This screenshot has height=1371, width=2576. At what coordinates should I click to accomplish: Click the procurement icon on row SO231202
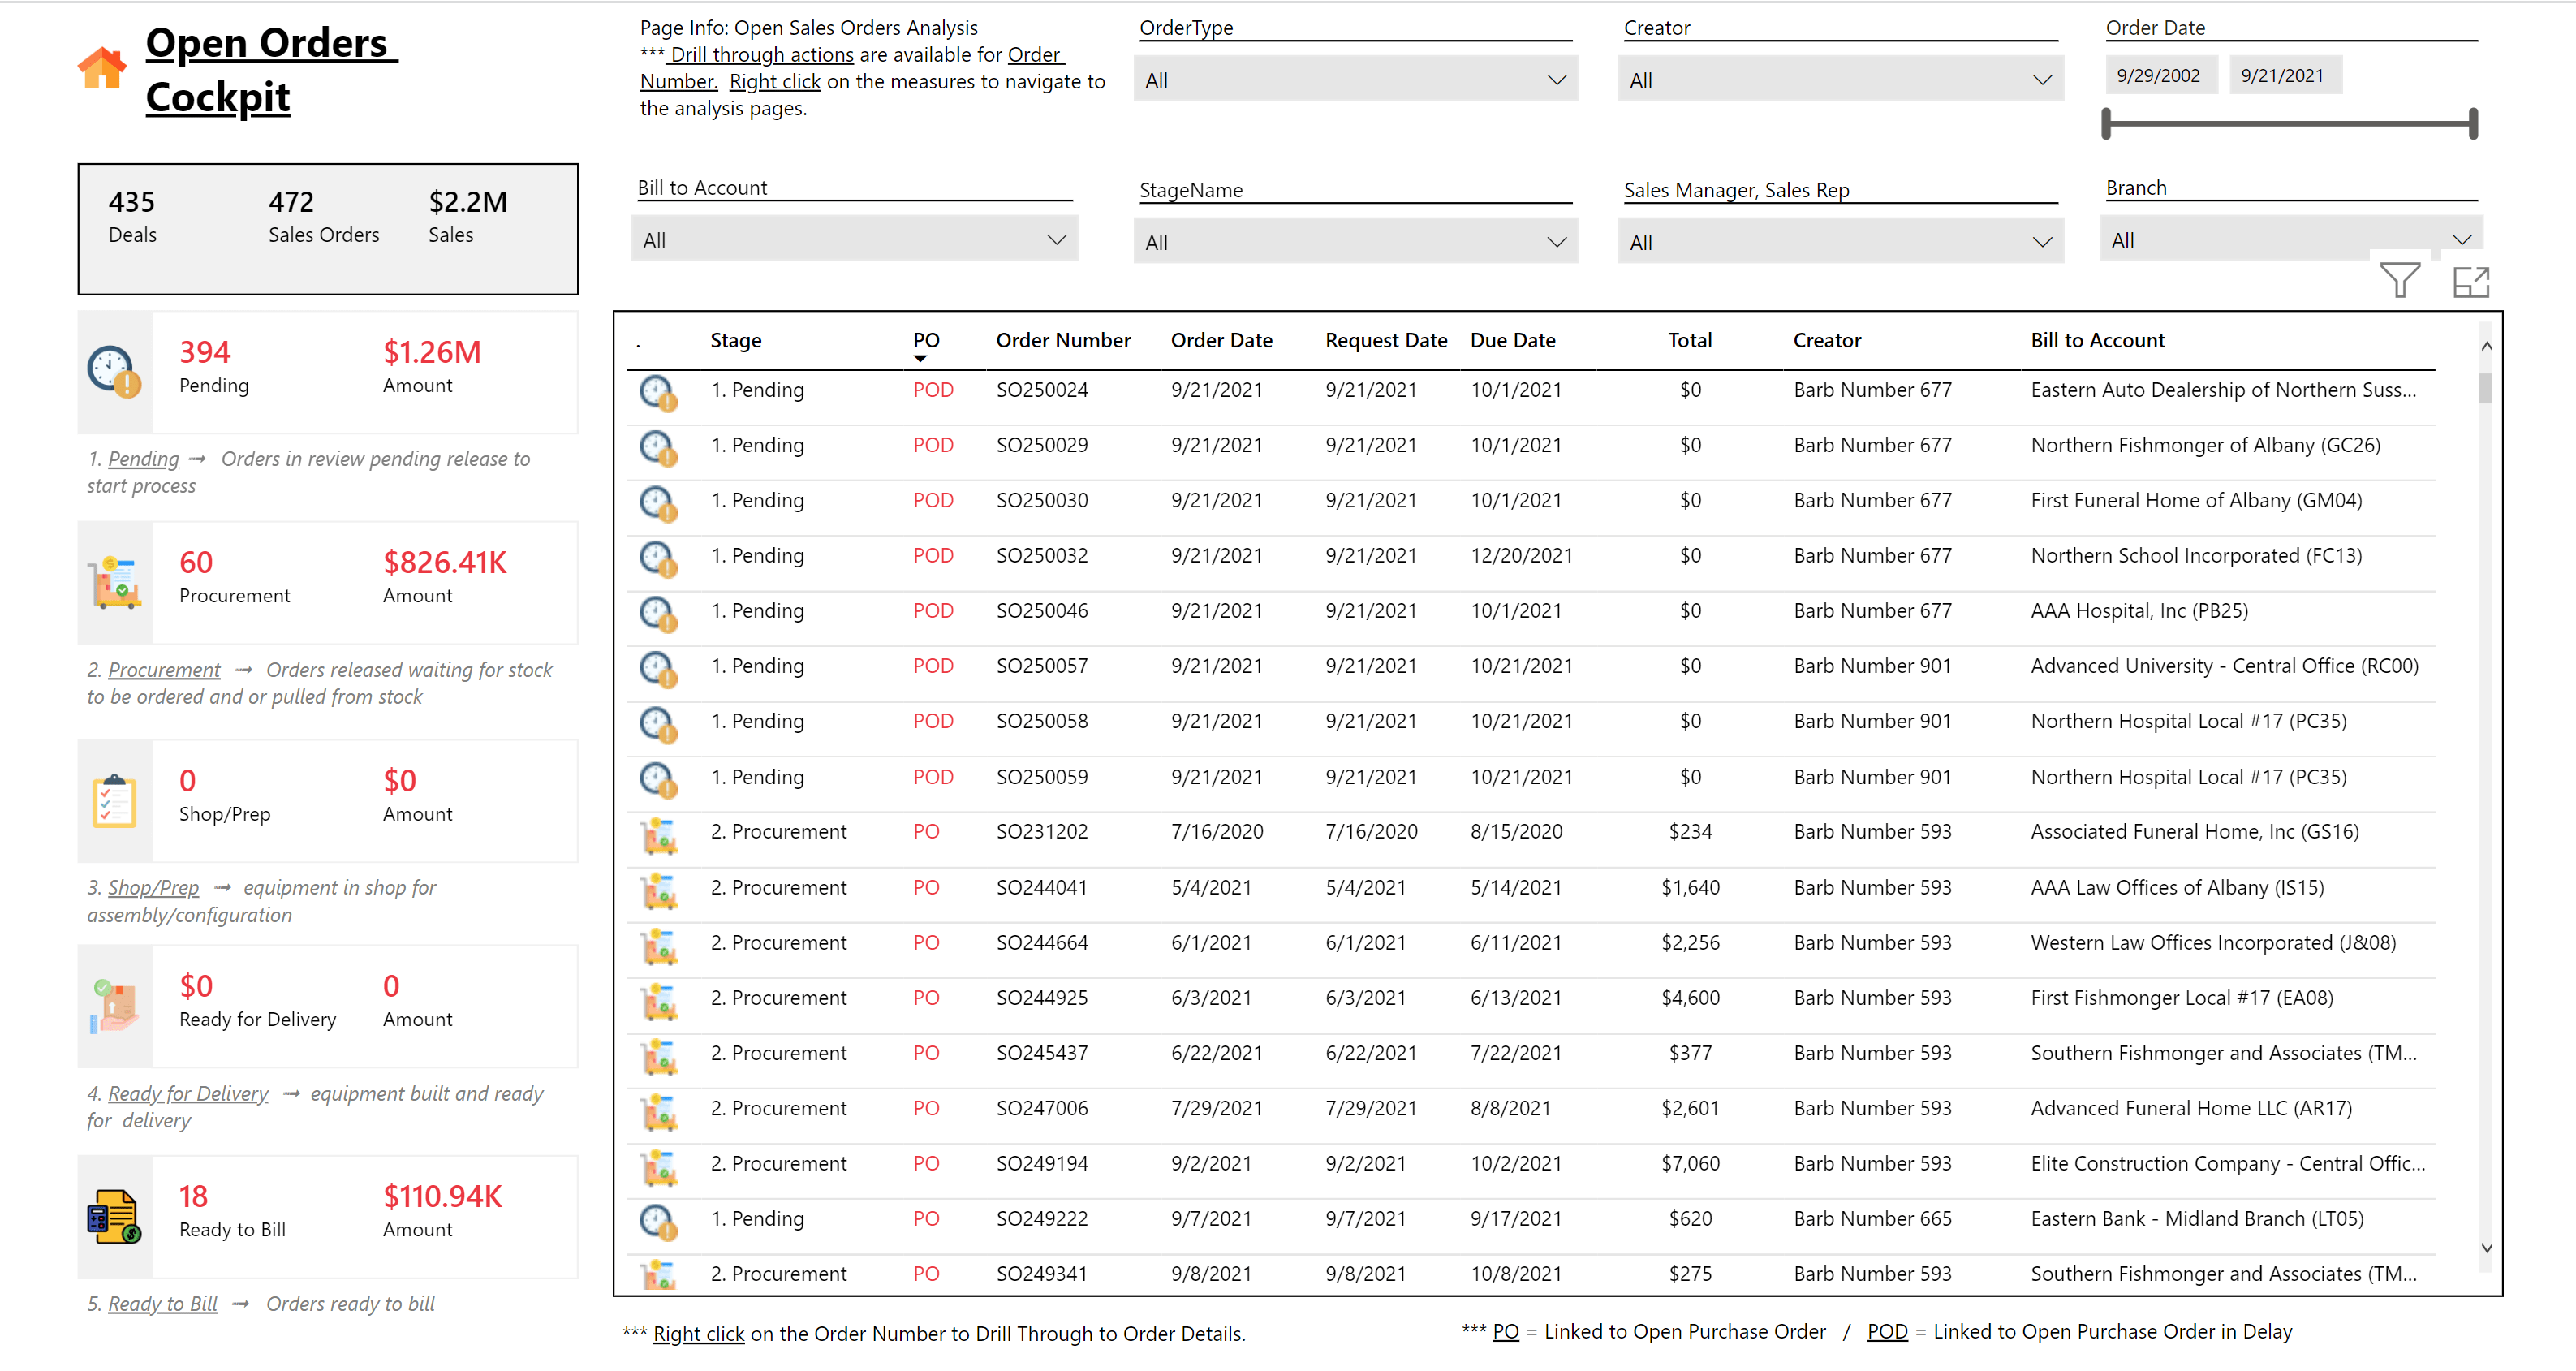click(x=658, y=836)
